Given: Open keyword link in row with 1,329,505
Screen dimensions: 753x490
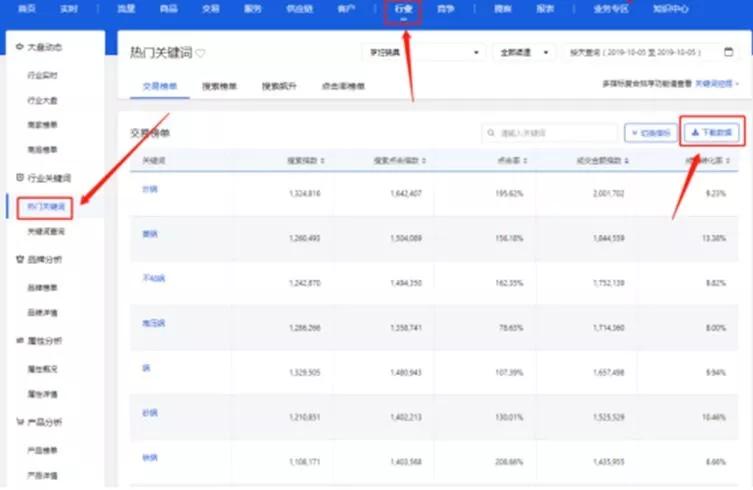Looking at the screenshot, I should 146,368.
